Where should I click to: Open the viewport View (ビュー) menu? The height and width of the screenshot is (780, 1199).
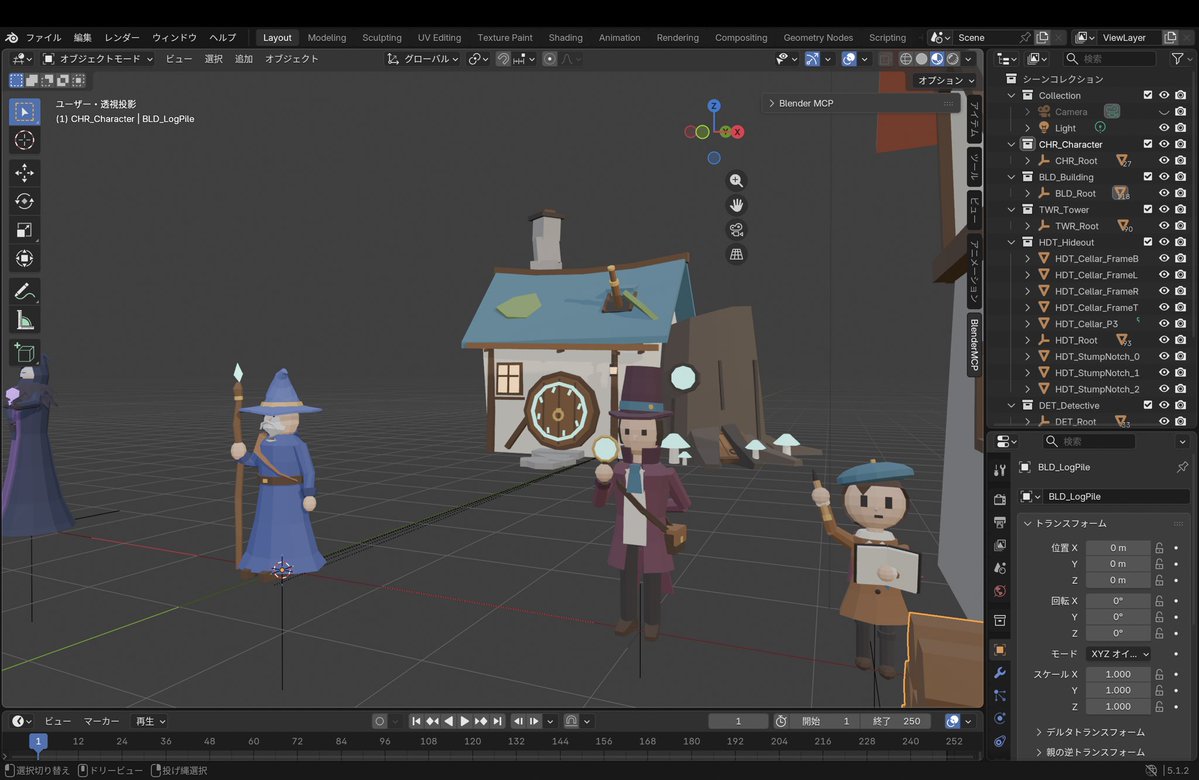(179, 59)
